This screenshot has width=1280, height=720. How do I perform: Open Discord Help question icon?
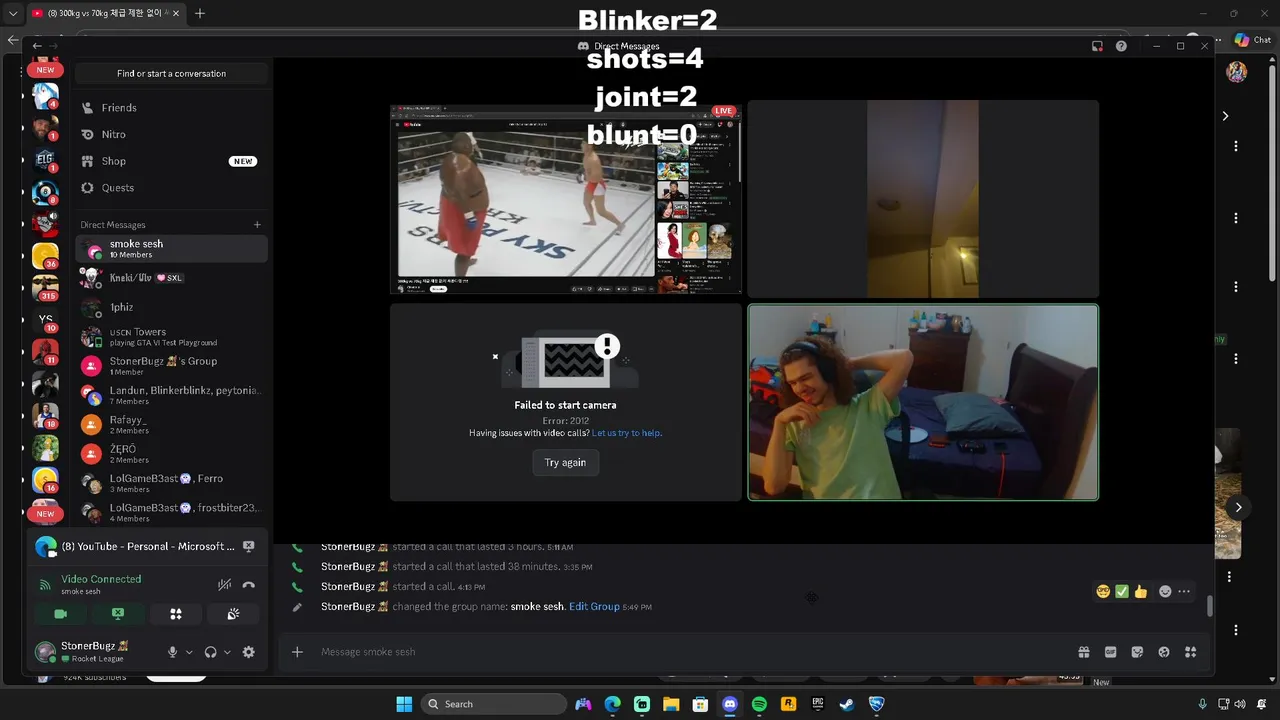coord(1121,46)
